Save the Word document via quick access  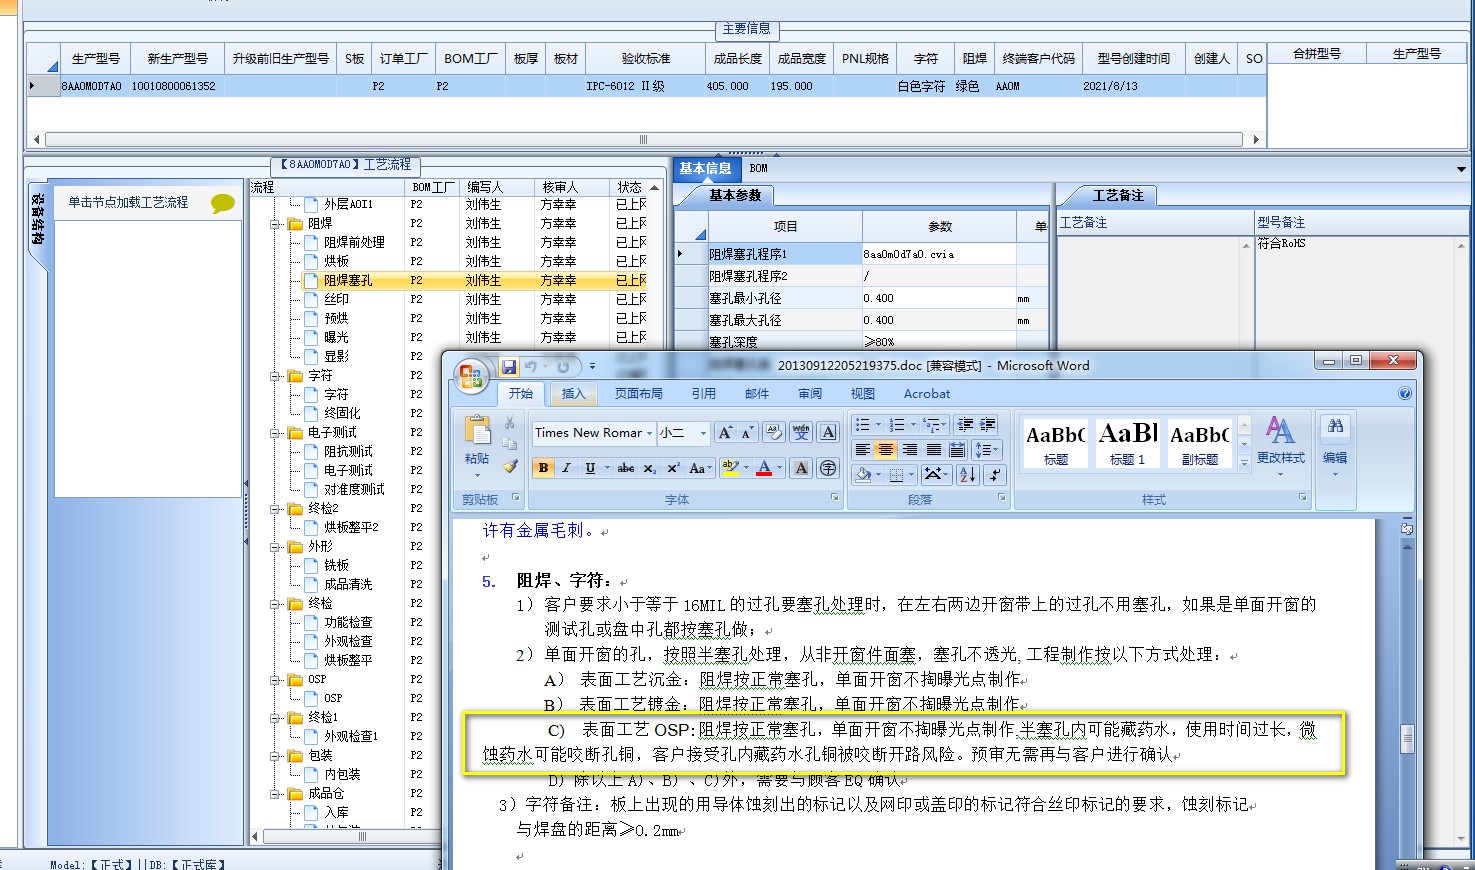point(509,366)
